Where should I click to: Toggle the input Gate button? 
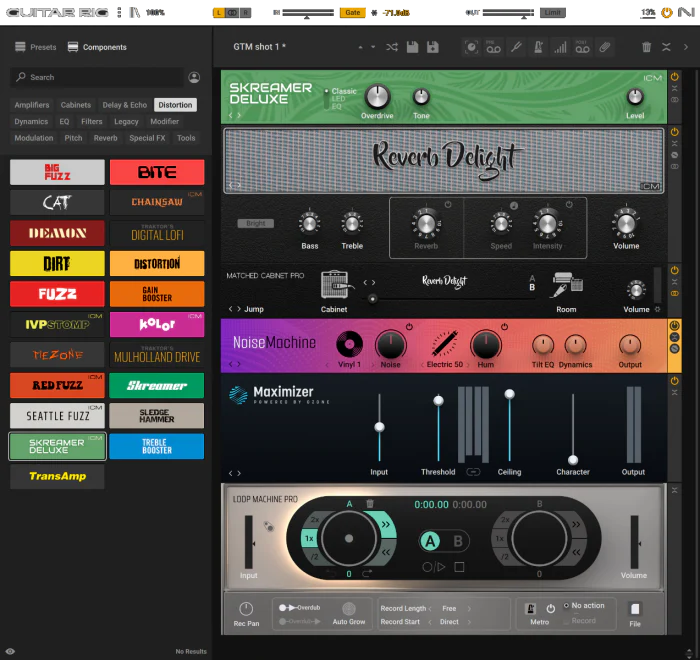coord(353,13)
